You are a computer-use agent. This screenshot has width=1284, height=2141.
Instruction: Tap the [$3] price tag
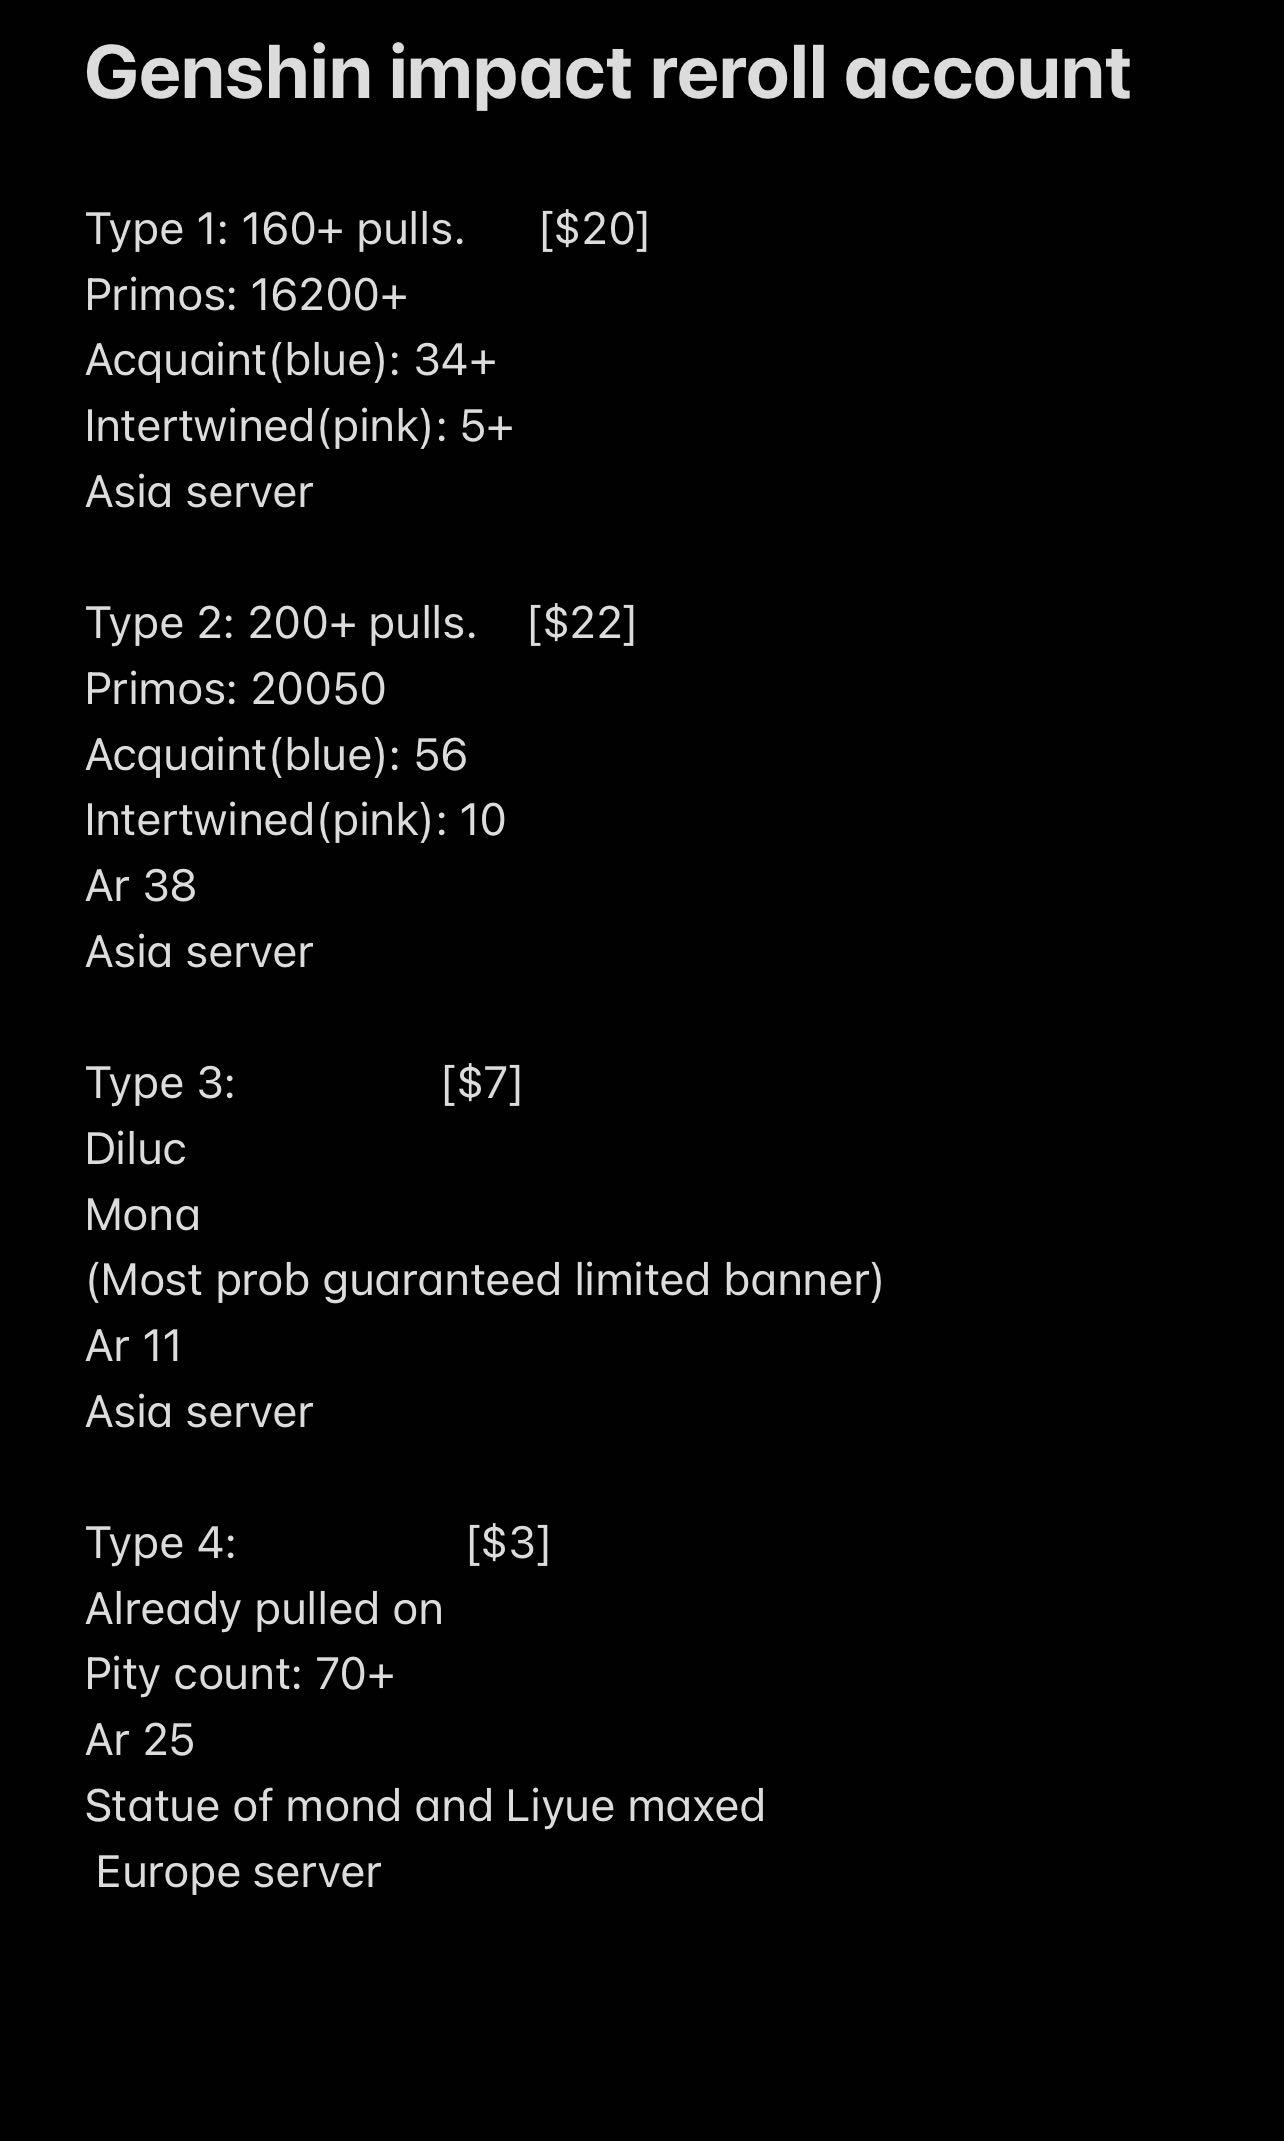tap(508, 1543)
